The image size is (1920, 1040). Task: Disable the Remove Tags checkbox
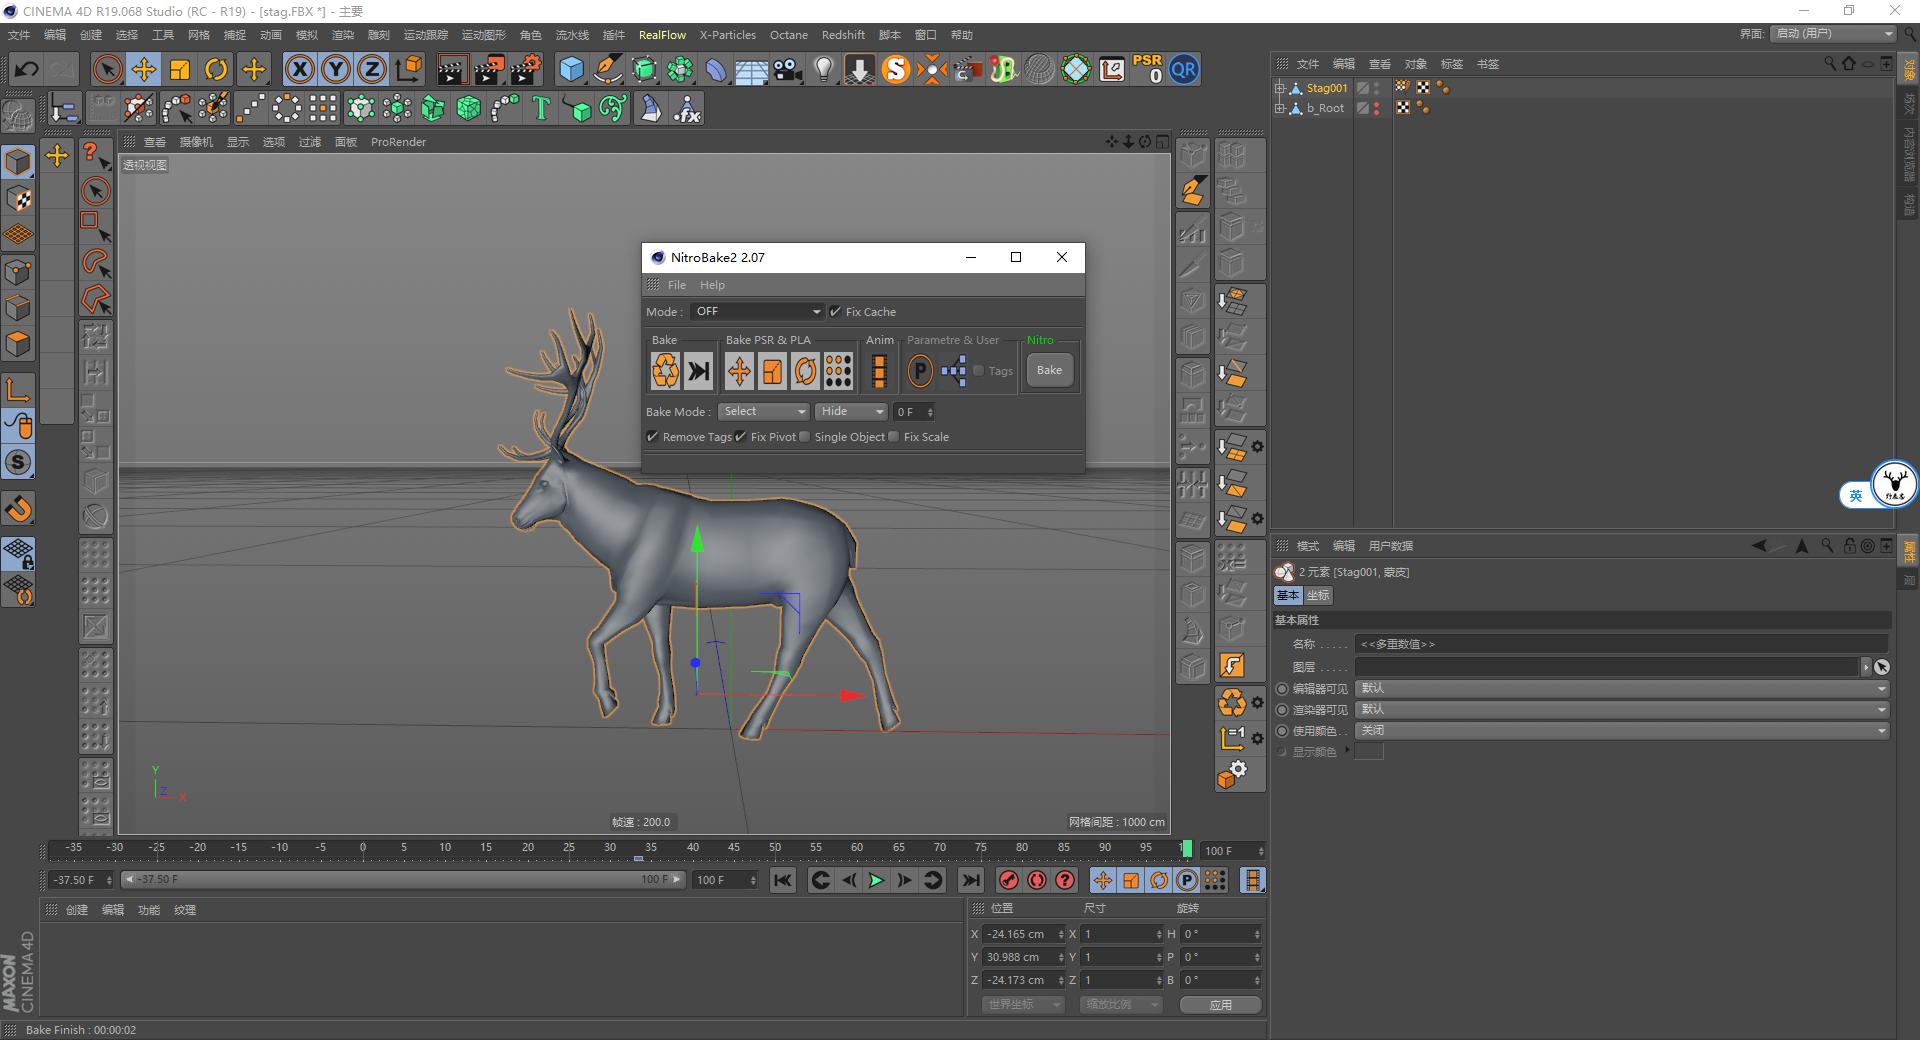(x=652, y=437)
